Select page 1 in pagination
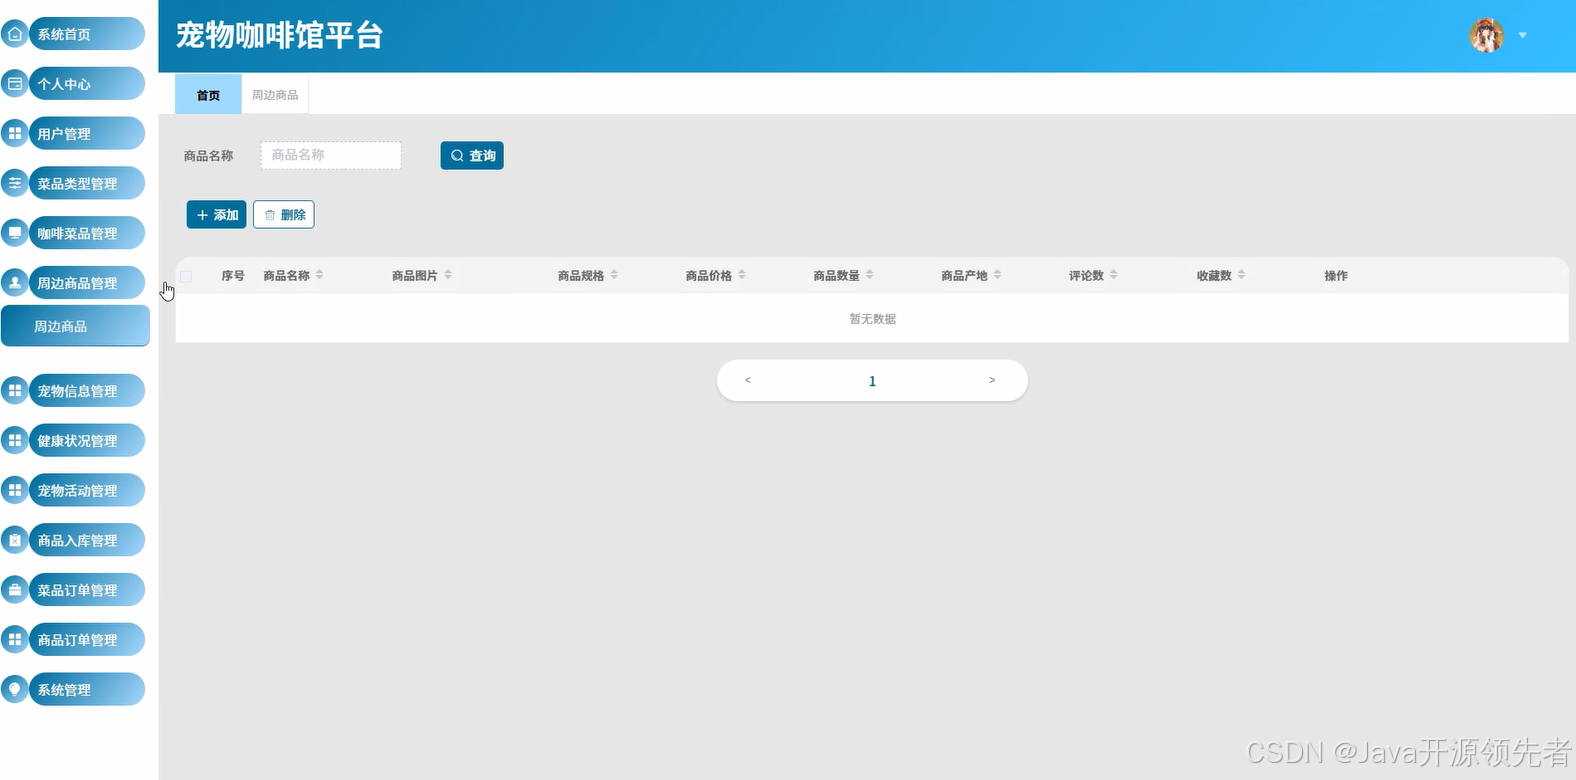The image size is (1576, 780). (x=872, y=381)
